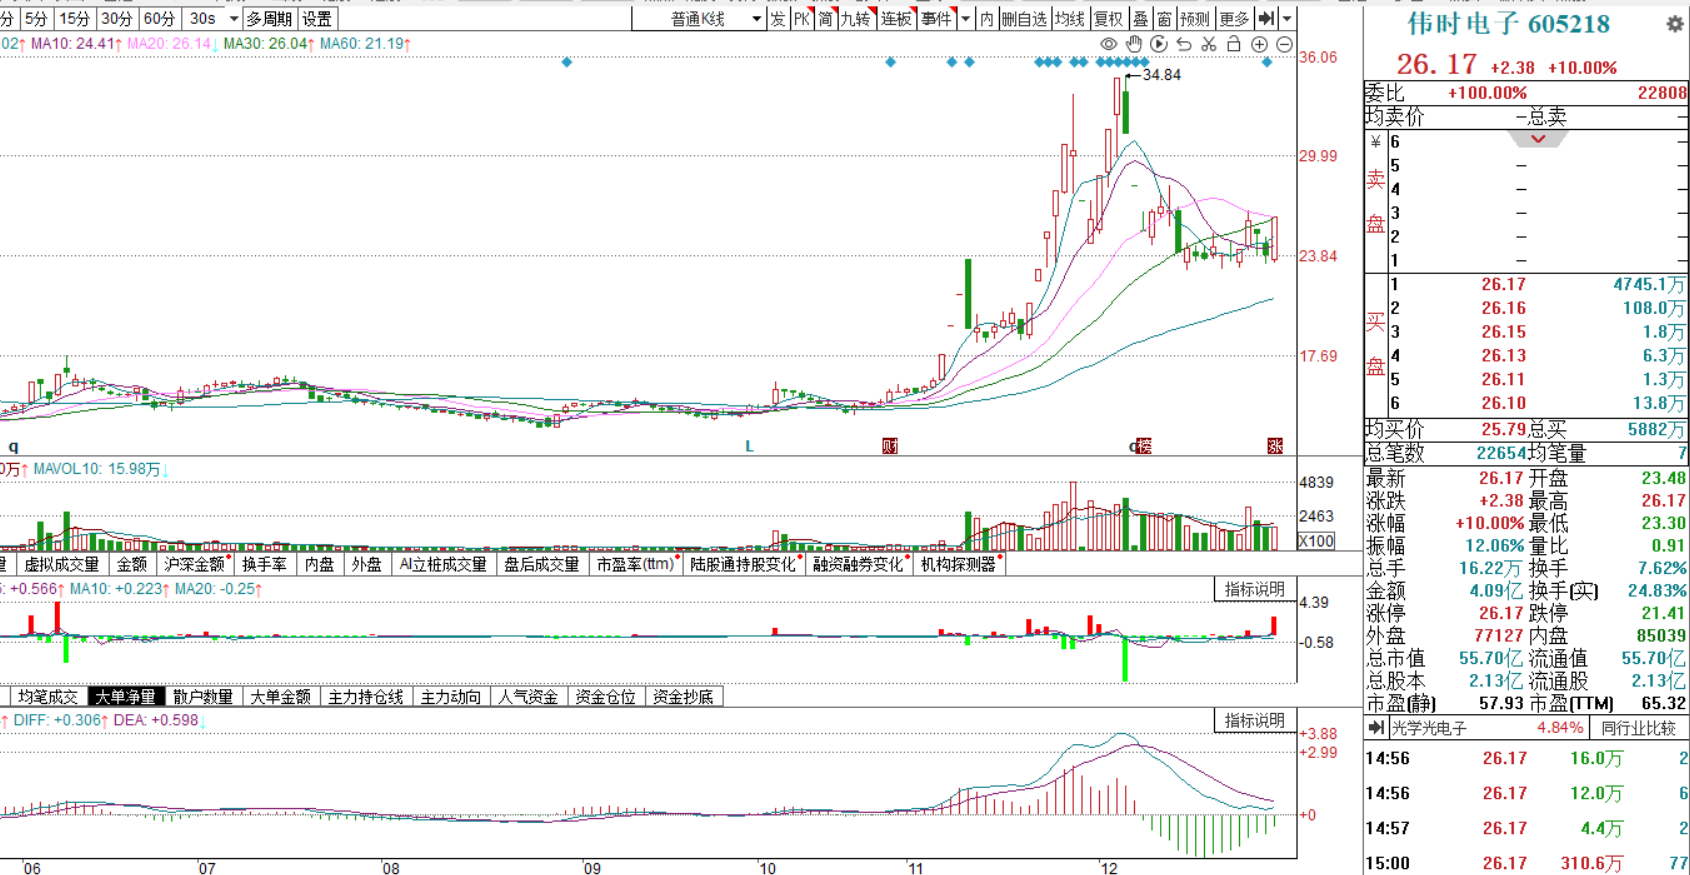Click the jump-to-end arrow icon in toolbar
1690x875 pixels.
(1267, 18)
